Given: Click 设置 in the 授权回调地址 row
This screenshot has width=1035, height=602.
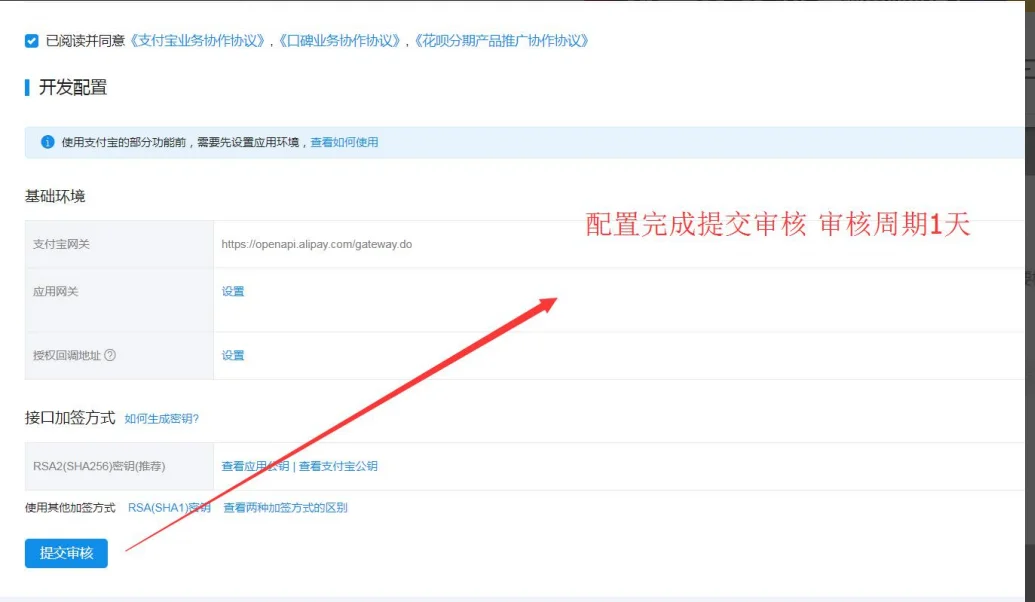Looking at the screenshot, I should 233,355.
